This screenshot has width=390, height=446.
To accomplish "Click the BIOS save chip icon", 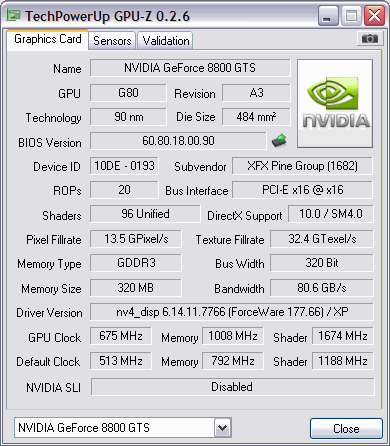I will [x=279, y=141].
